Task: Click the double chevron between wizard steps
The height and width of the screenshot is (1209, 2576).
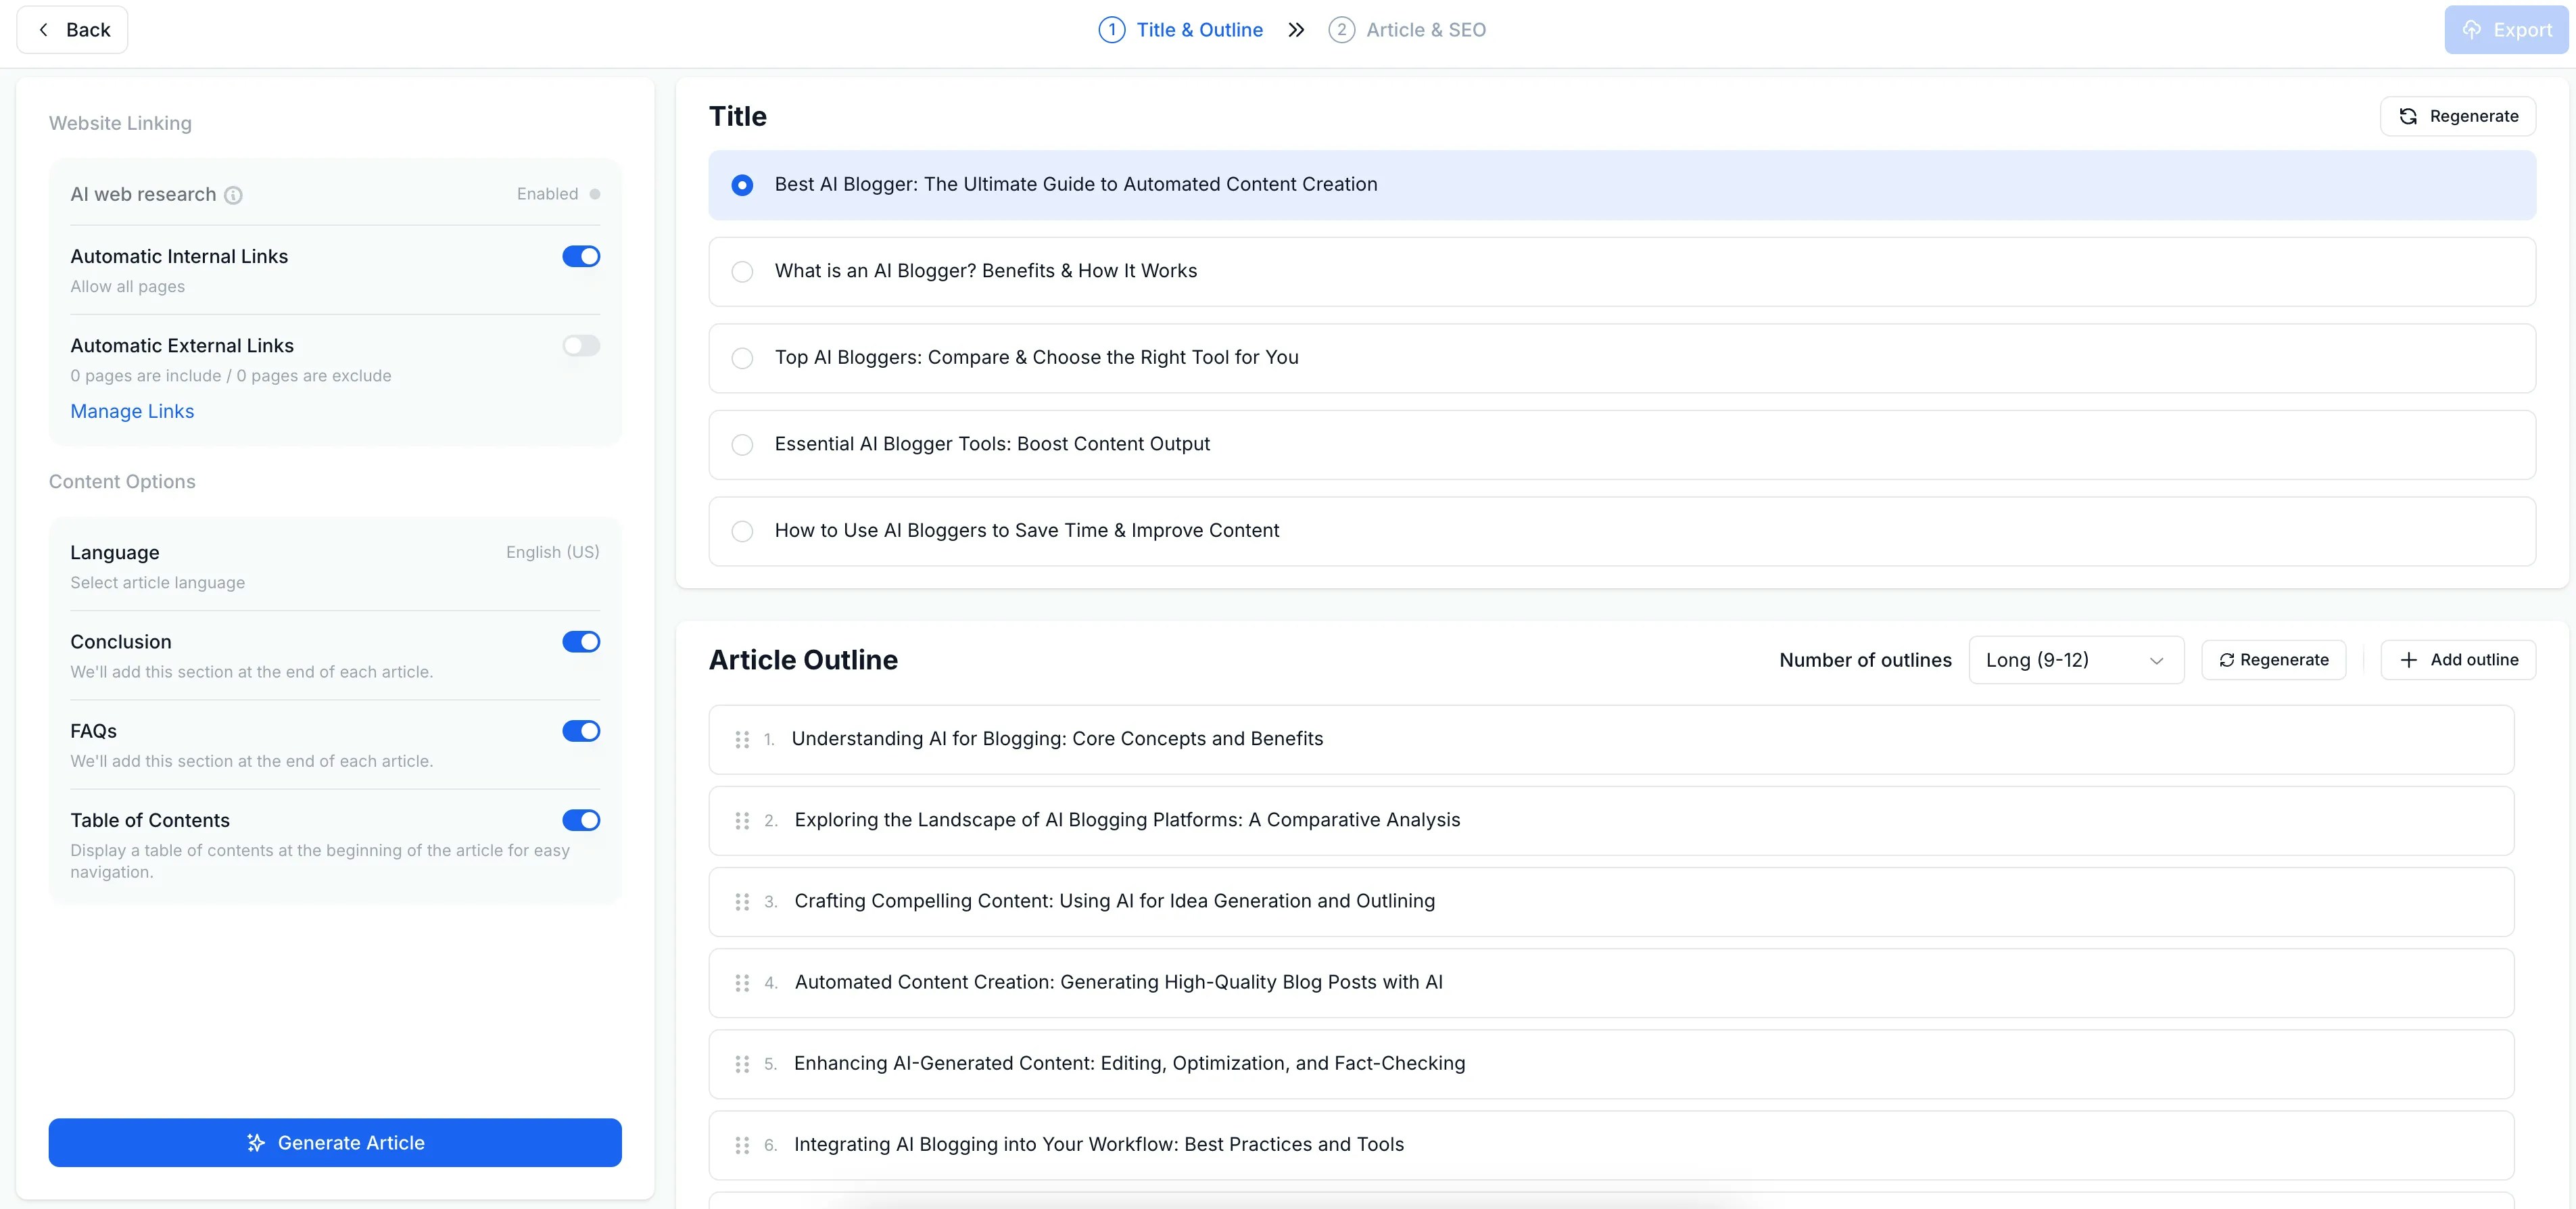Action: tap(1296, 30)
